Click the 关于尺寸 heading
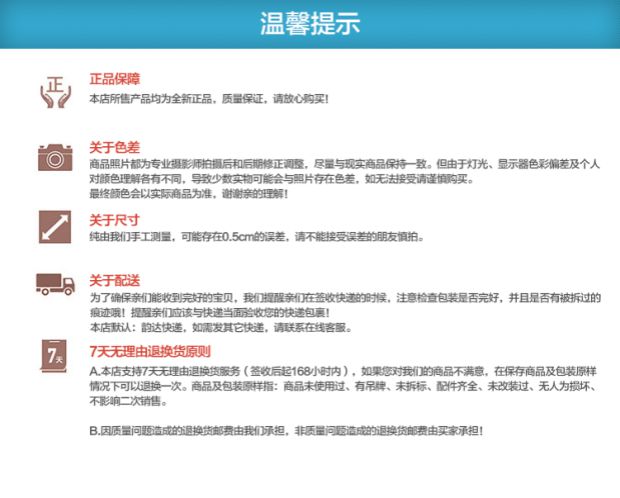 (x=115, y=220)
